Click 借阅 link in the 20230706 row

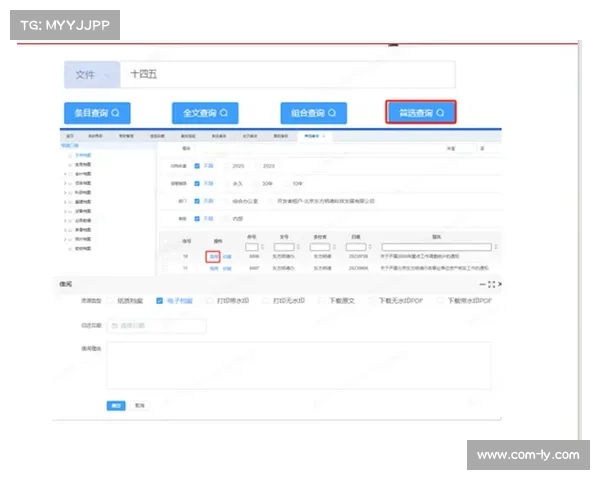213,256
